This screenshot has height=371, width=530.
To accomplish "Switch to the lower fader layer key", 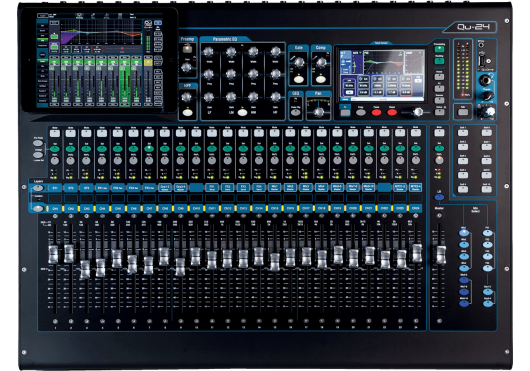I will click(x=38, y=208).
